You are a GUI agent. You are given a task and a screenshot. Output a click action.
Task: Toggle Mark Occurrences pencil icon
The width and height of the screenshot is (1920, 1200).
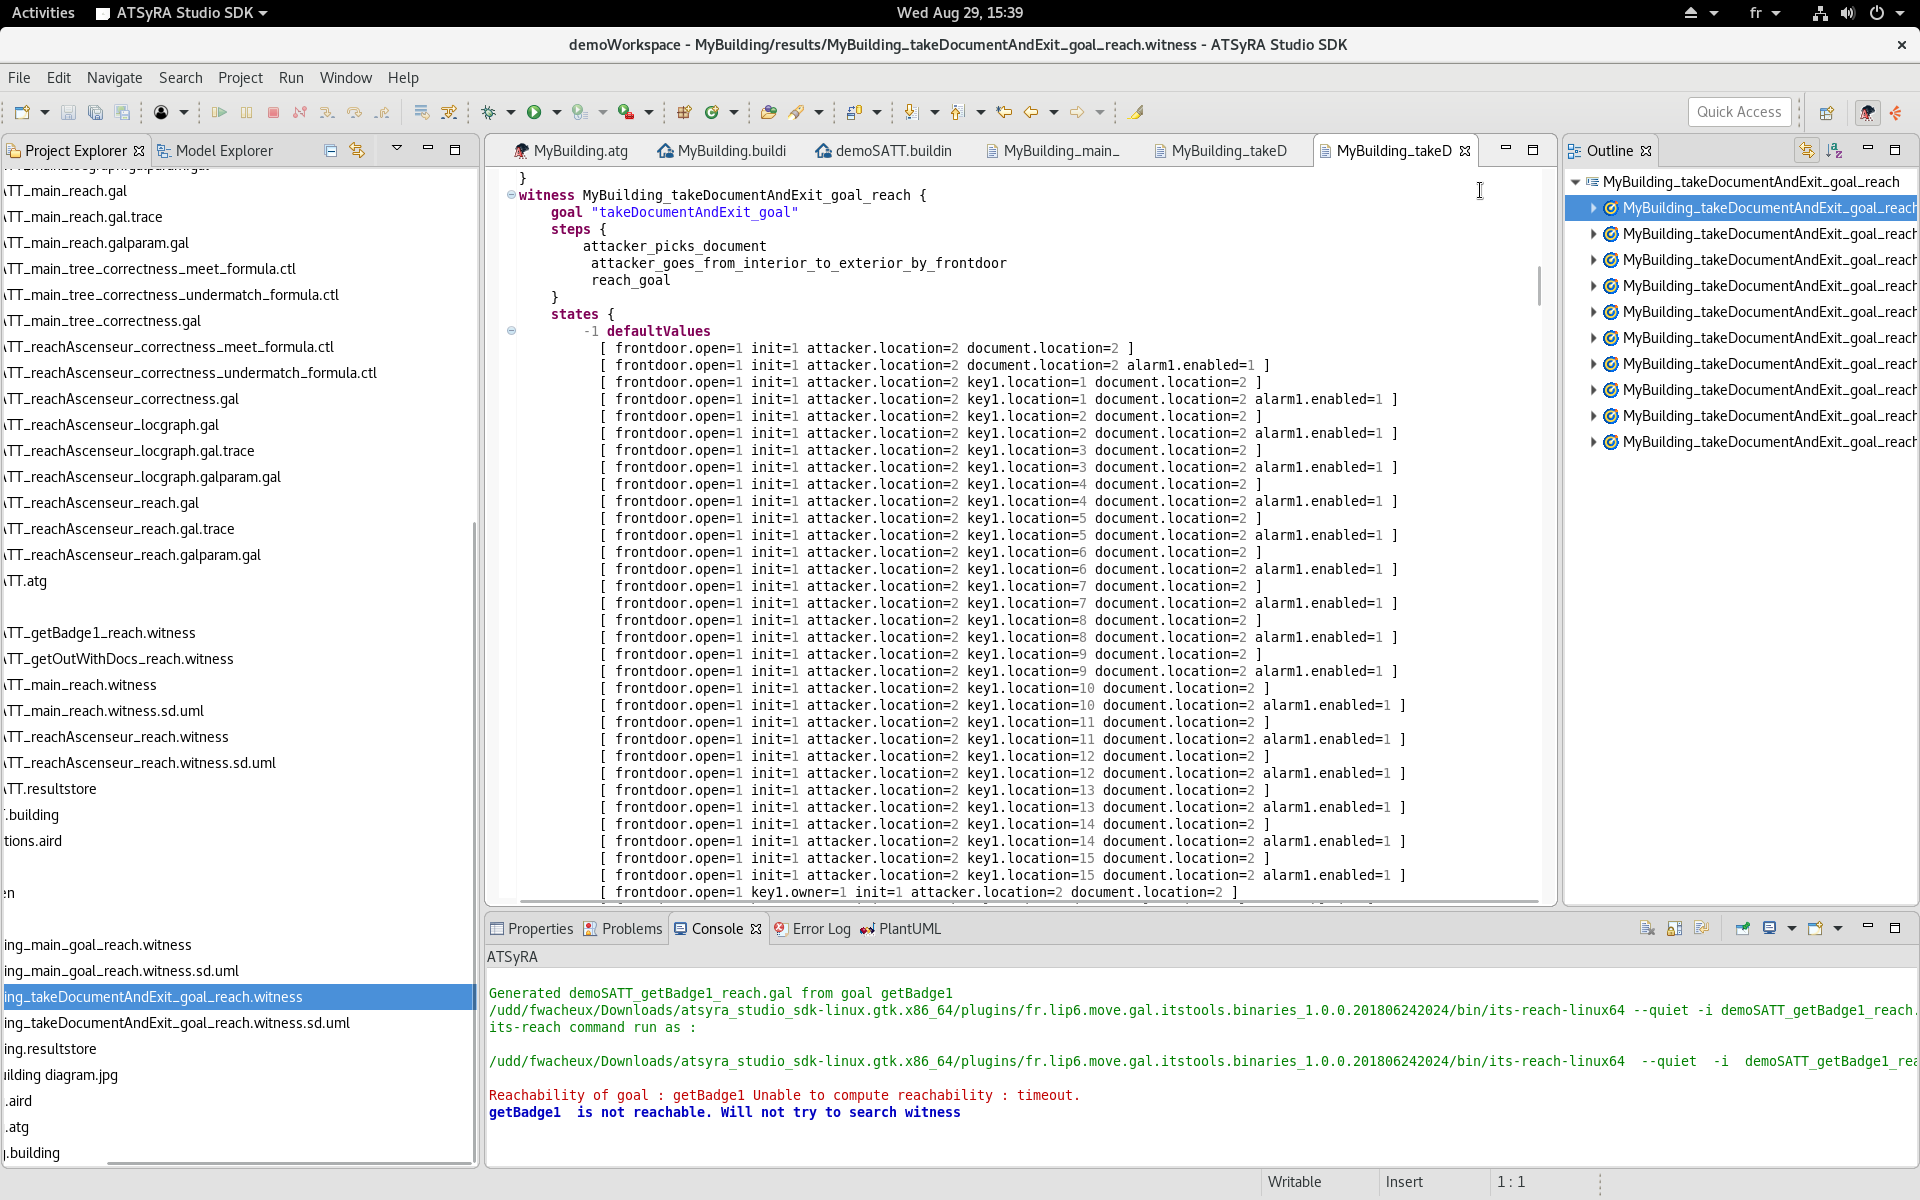[x=1136, y=113]
